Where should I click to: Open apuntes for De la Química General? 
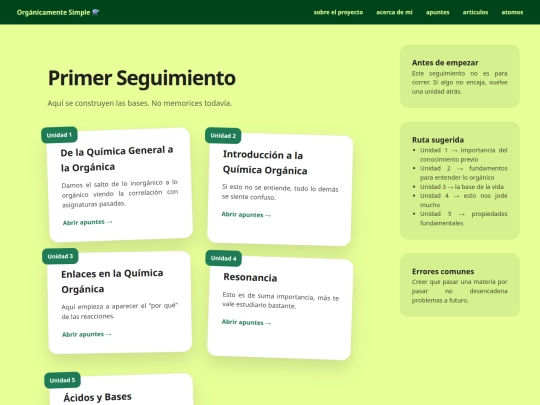(x=87, y=222)
